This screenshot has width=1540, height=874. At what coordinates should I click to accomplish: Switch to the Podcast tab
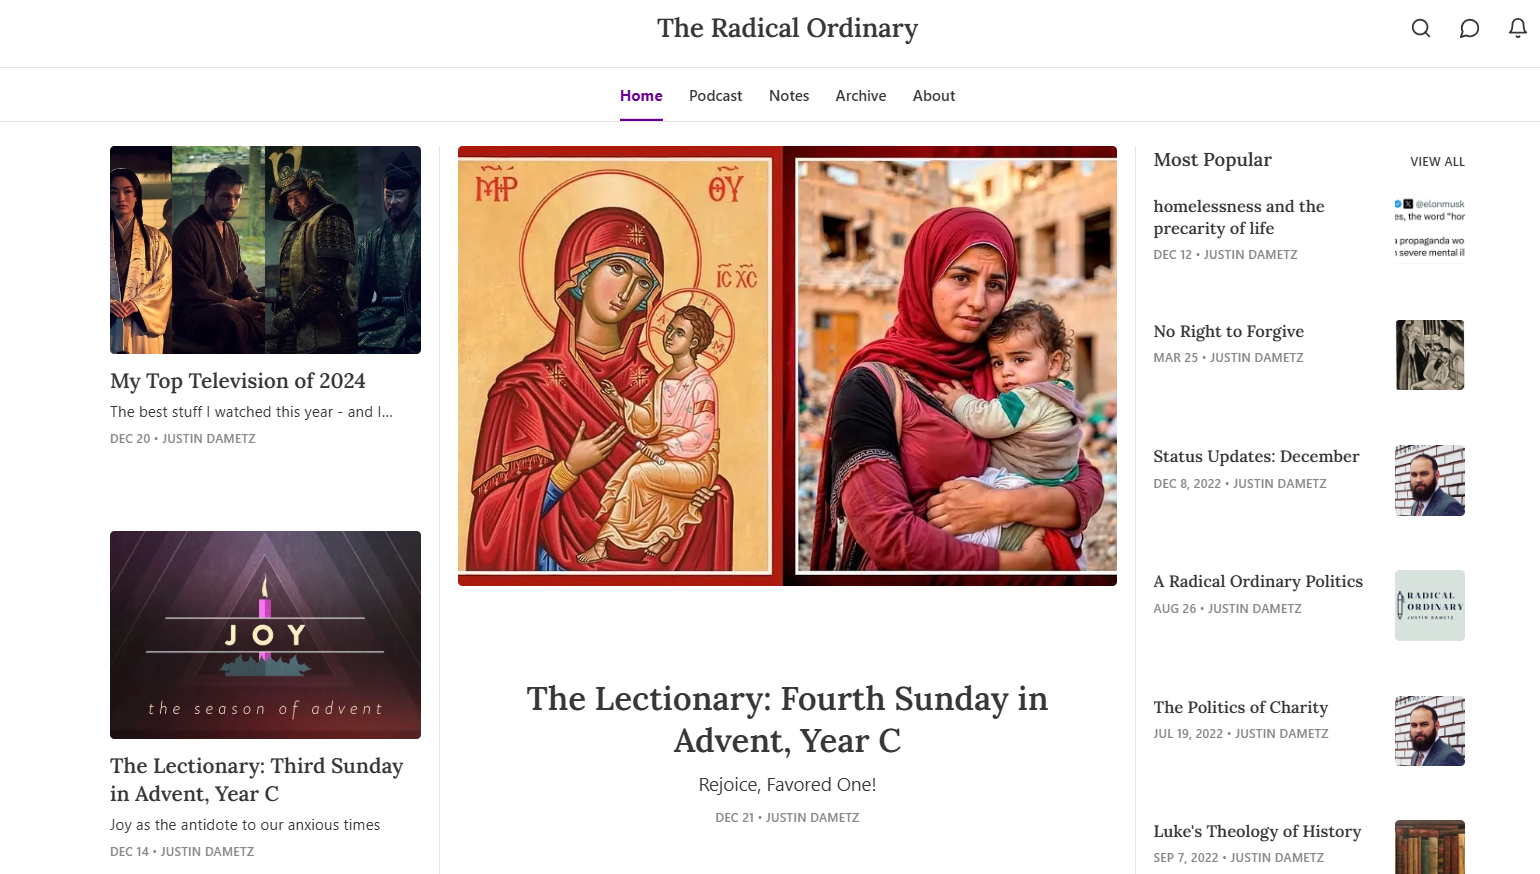[715, 96]
